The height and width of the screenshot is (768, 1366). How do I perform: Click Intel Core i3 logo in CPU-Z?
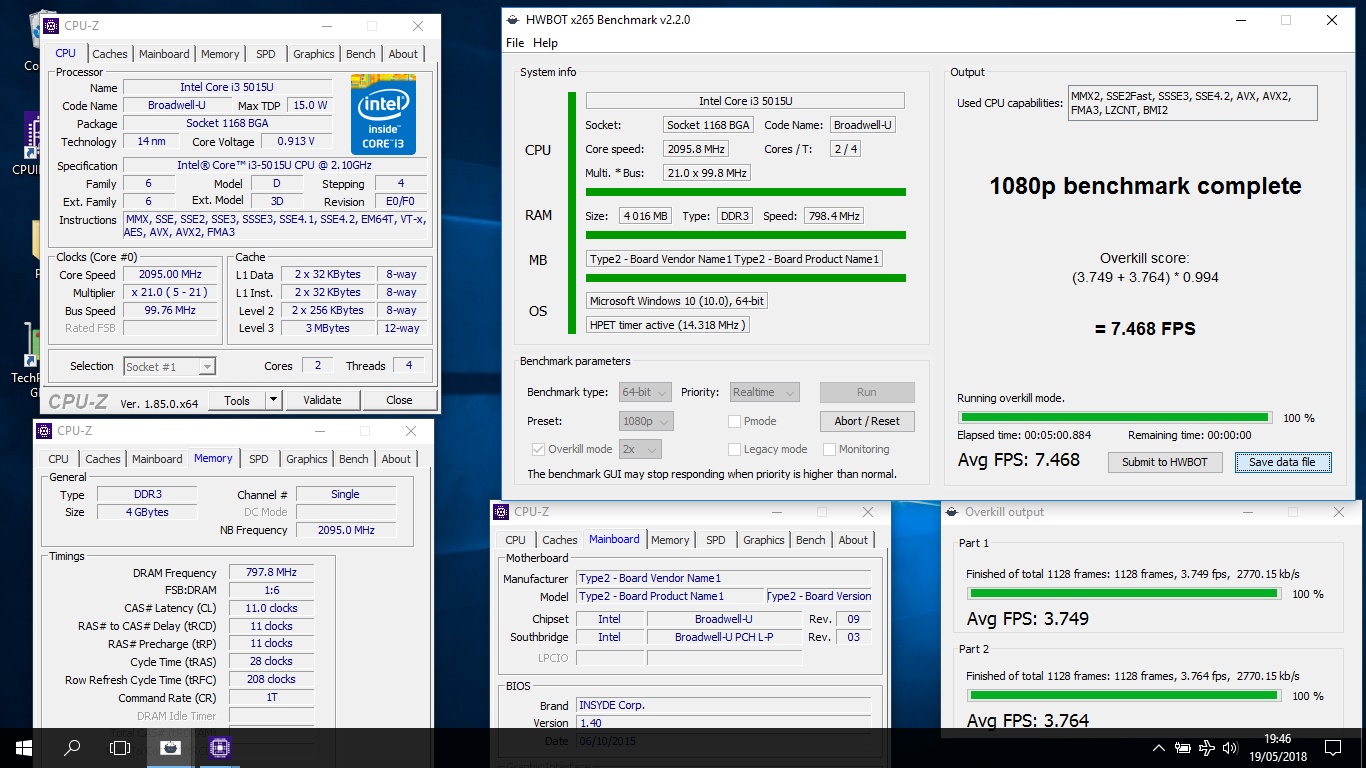point(383,114)
